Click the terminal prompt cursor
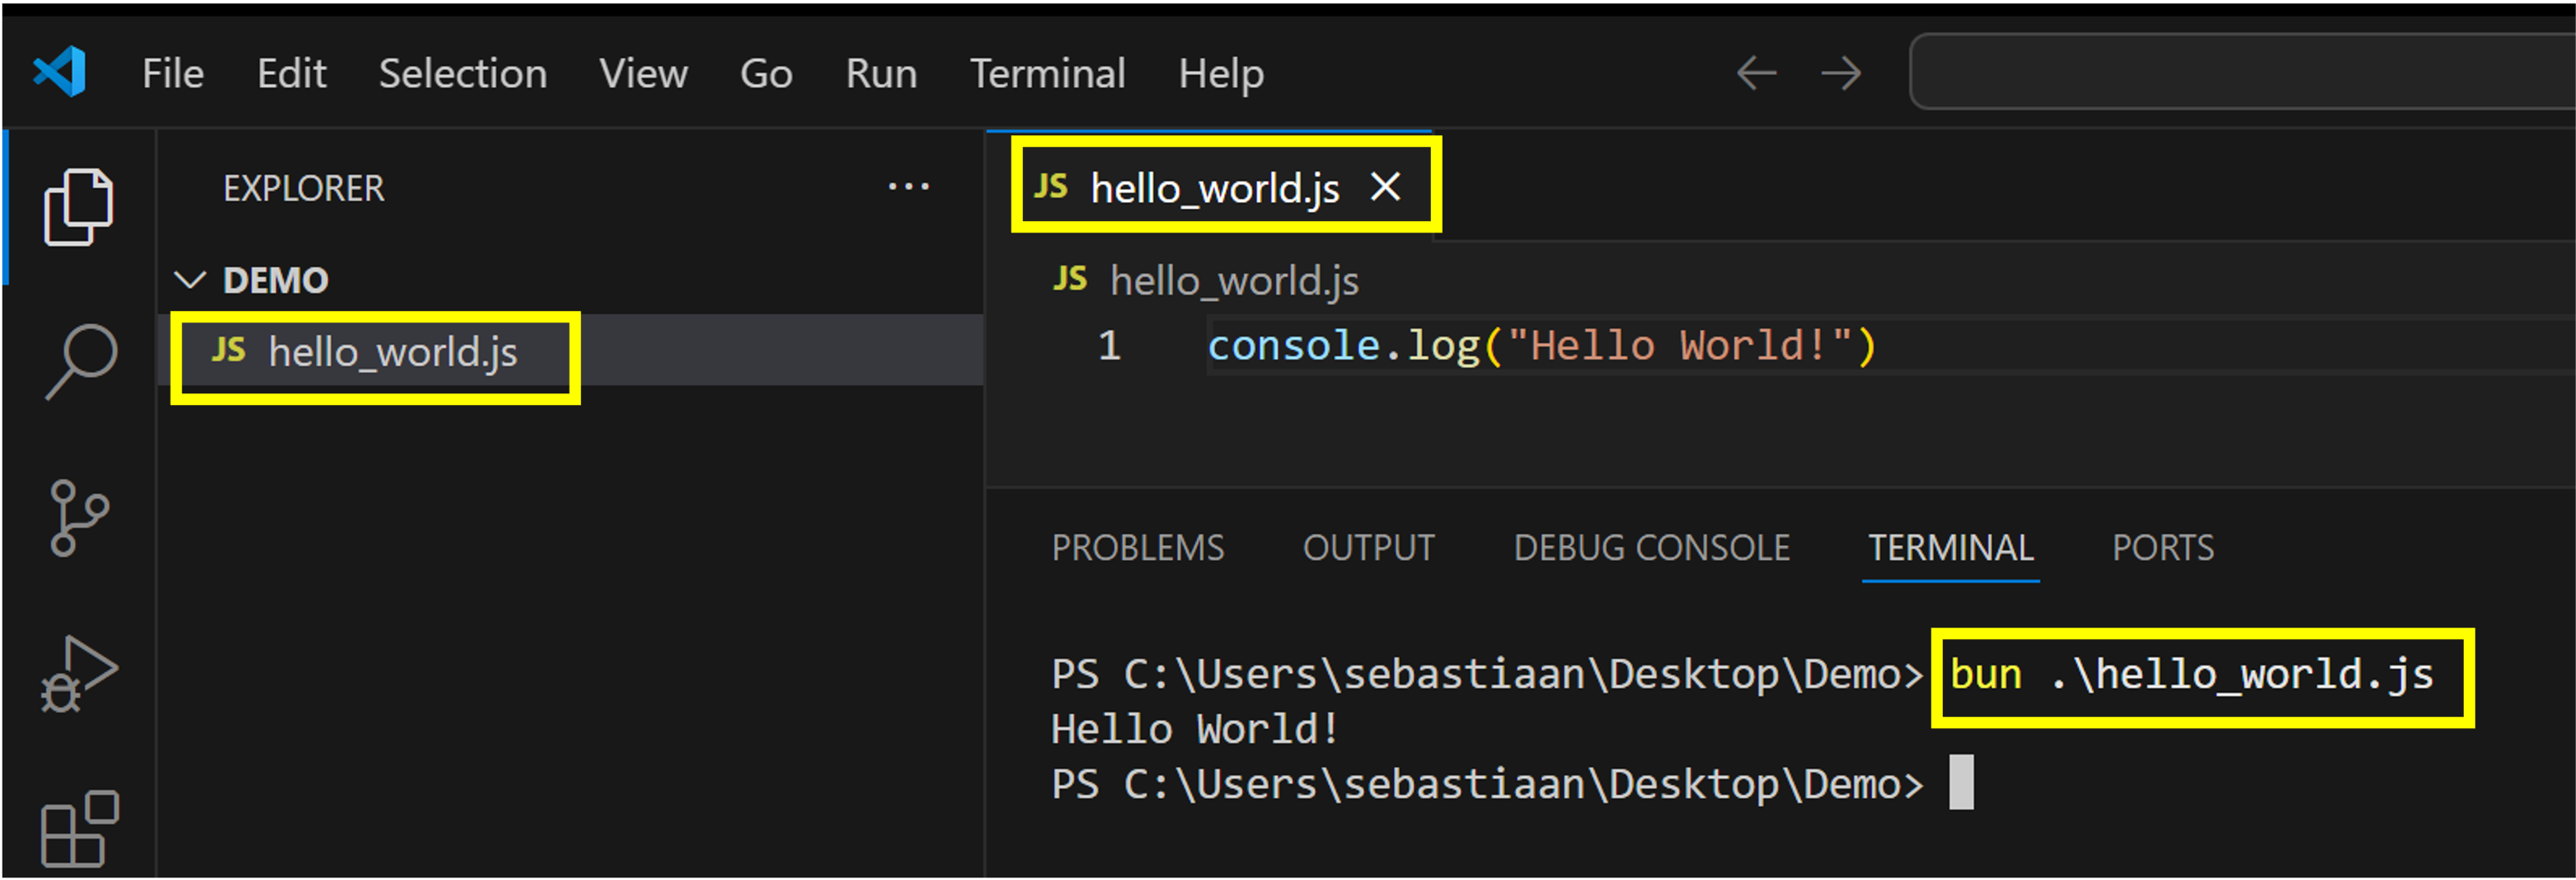The height and width of the screenshot is (880, 2576). [1962, 783]
